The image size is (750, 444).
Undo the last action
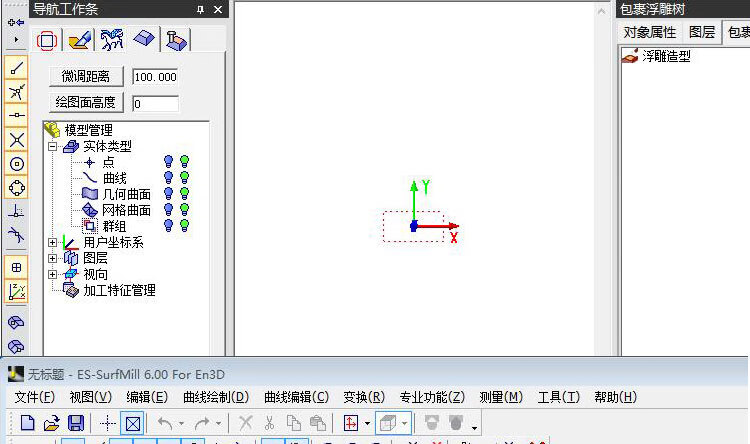(x=165, y=423)
